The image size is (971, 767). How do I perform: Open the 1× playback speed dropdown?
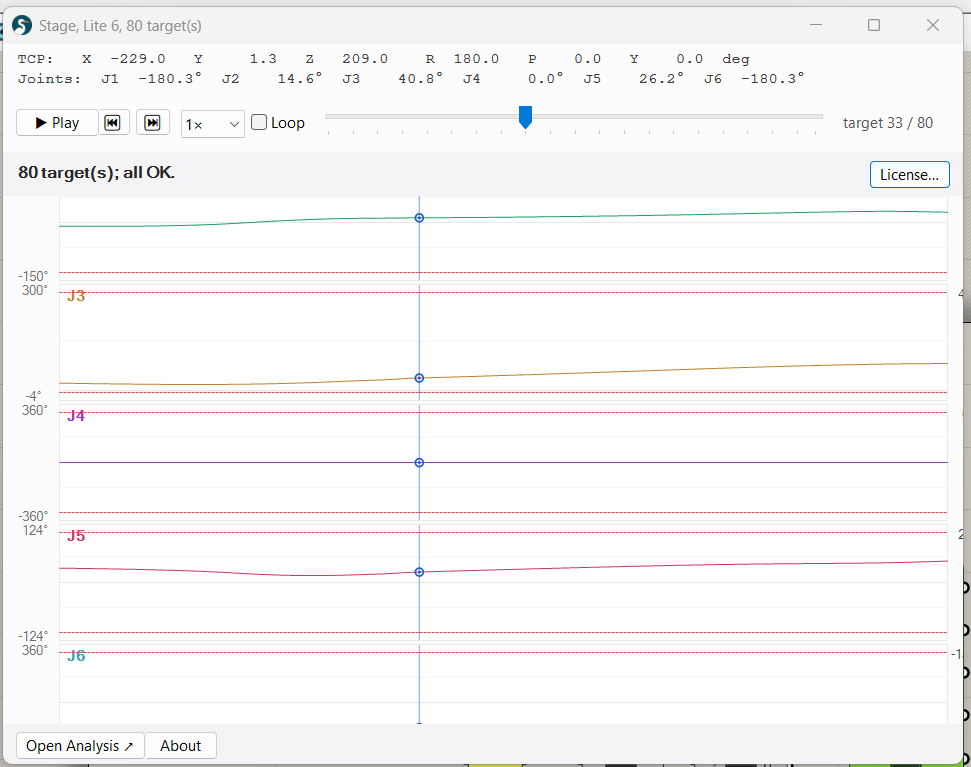point(212,124)
